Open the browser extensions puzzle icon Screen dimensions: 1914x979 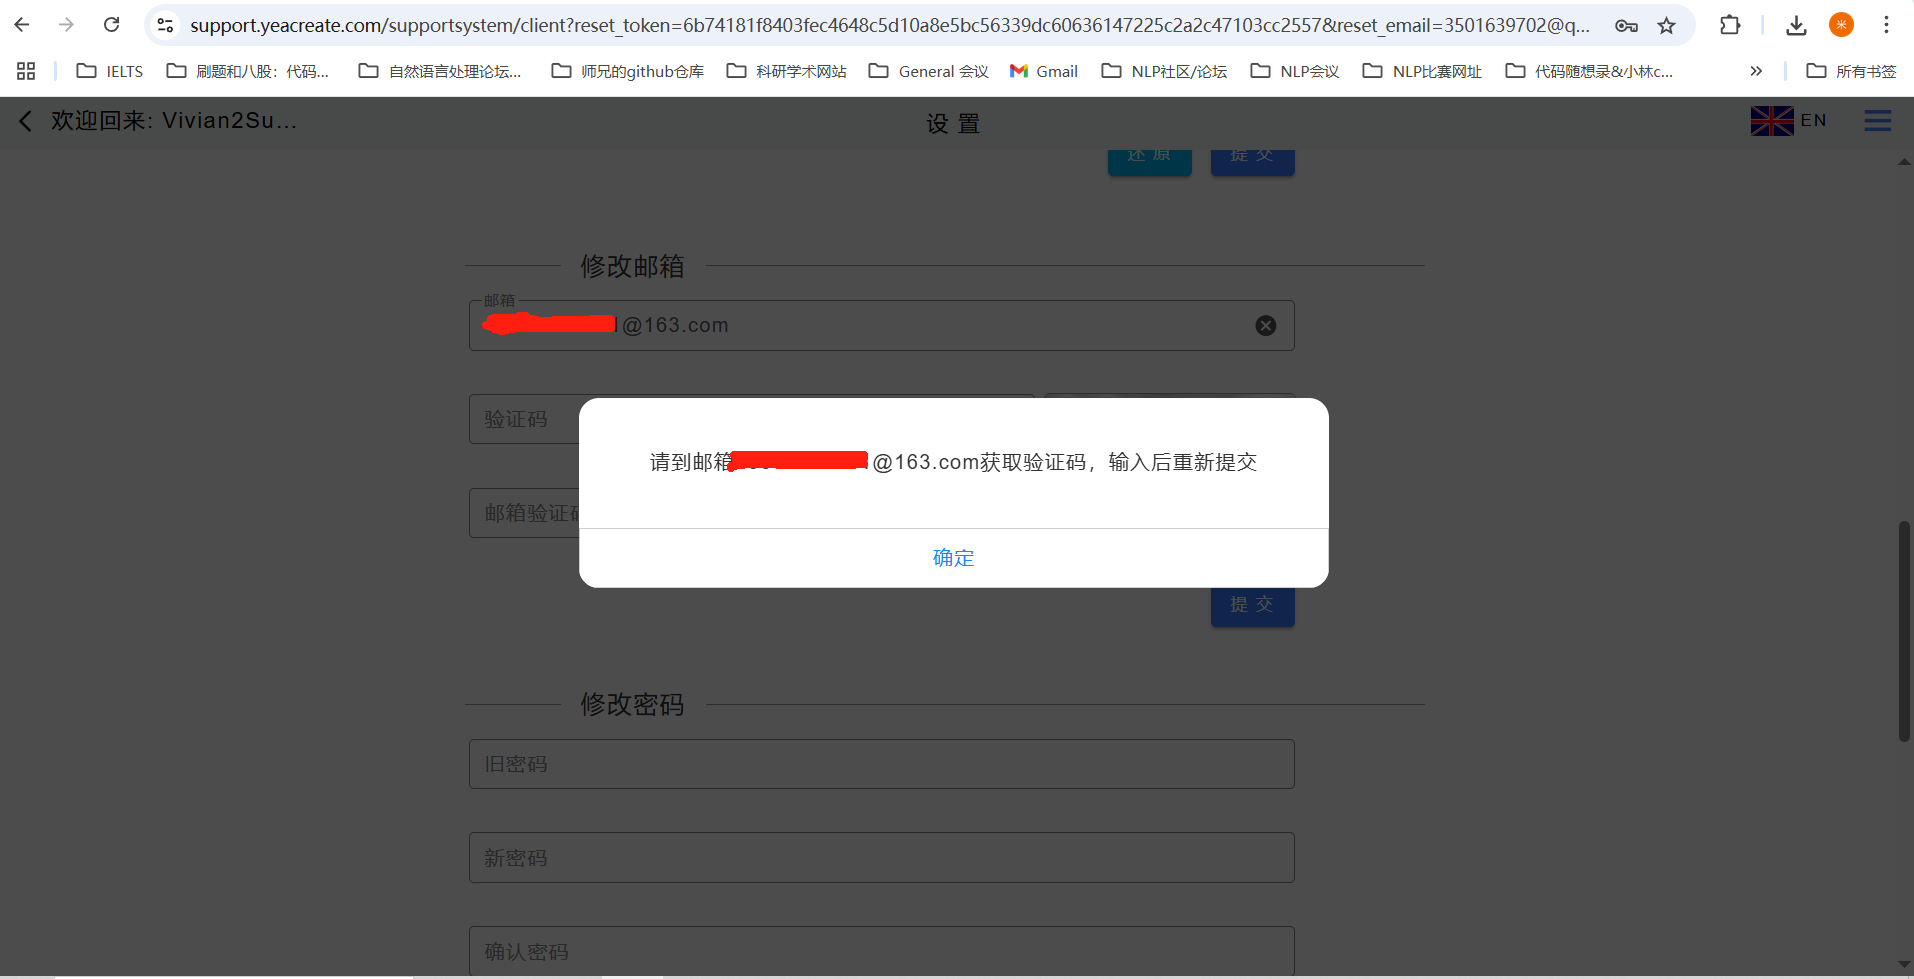click(1730, 25)
